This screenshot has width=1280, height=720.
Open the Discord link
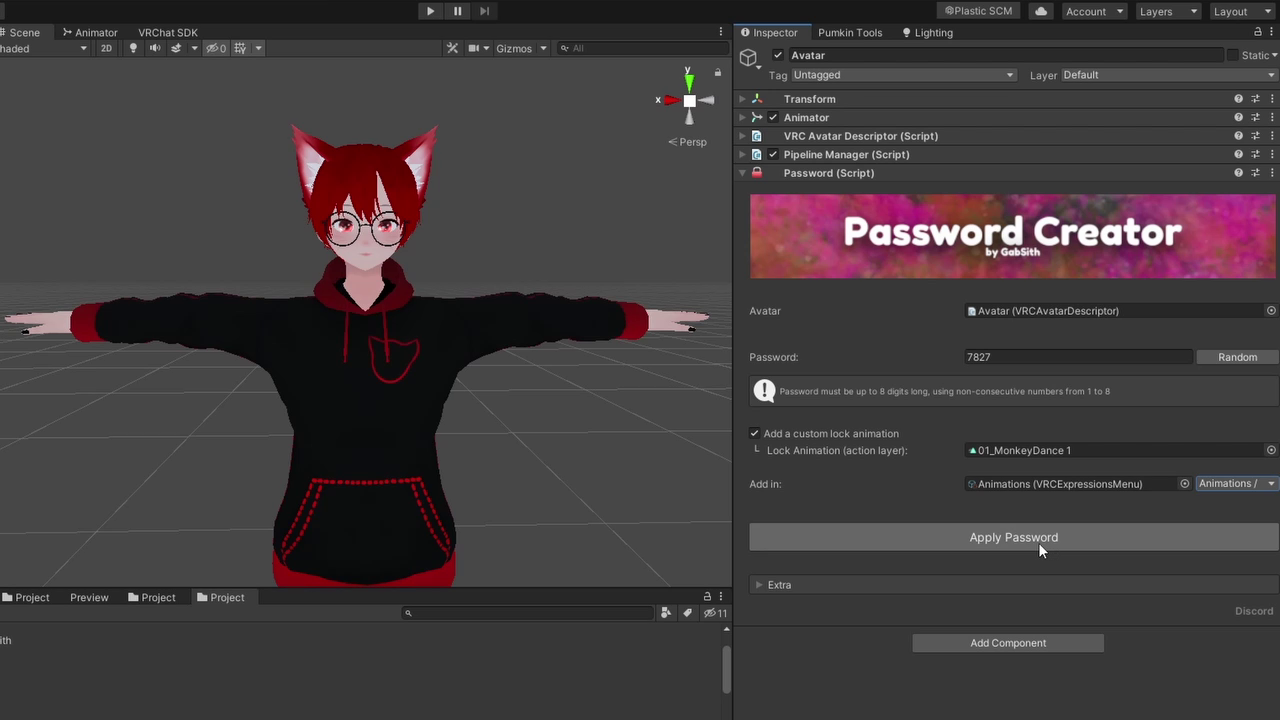coord(1254,611)
